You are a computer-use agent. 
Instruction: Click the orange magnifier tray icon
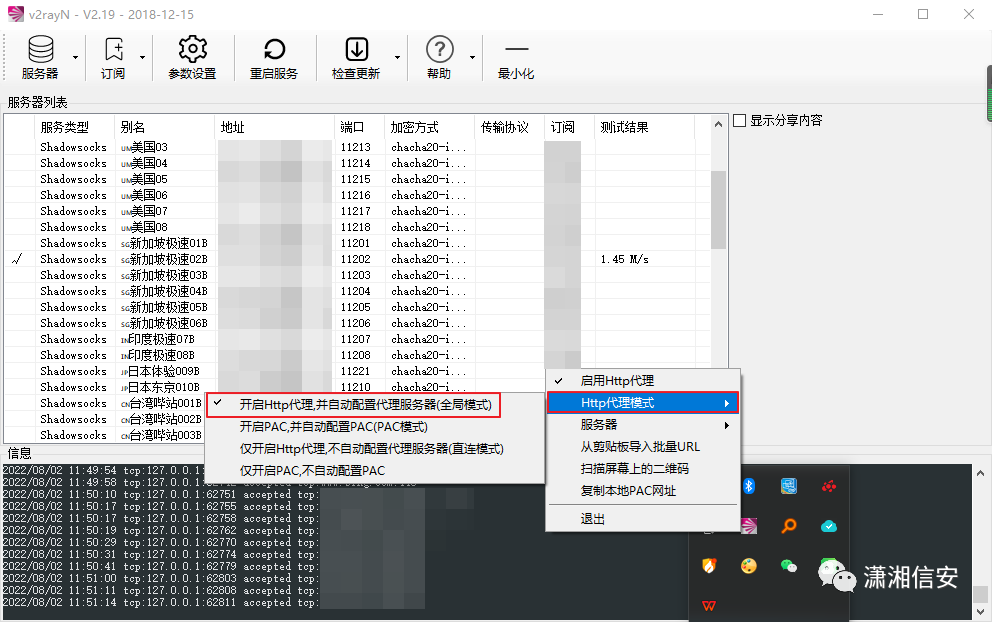click(x=789, y=526)
